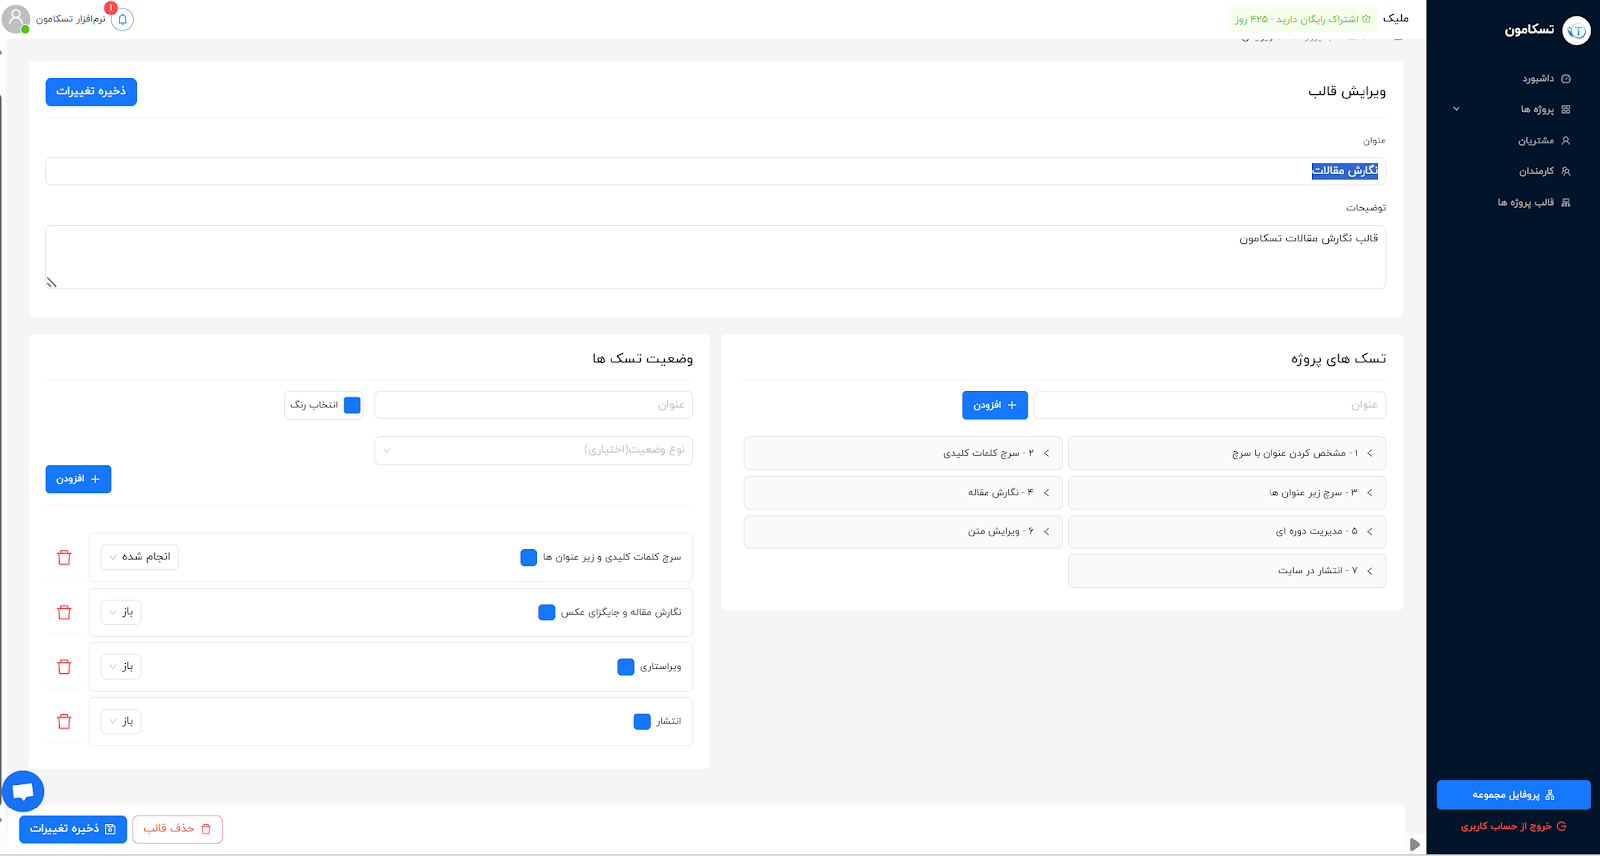The image size is (1600, 856).
Task: Open the user avatar profile icon
Action: click(x=16, y=19)
